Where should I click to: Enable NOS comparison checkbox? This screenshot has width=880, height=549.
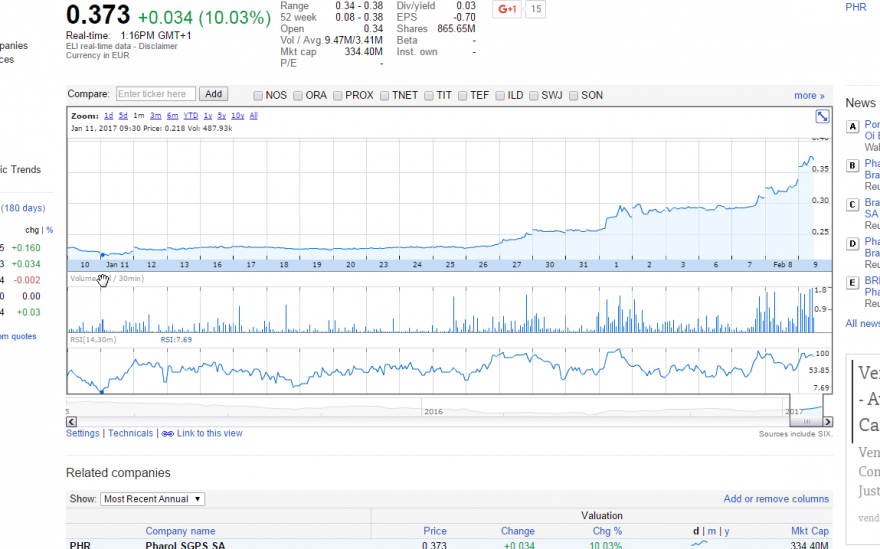click(x=258, y=96)
